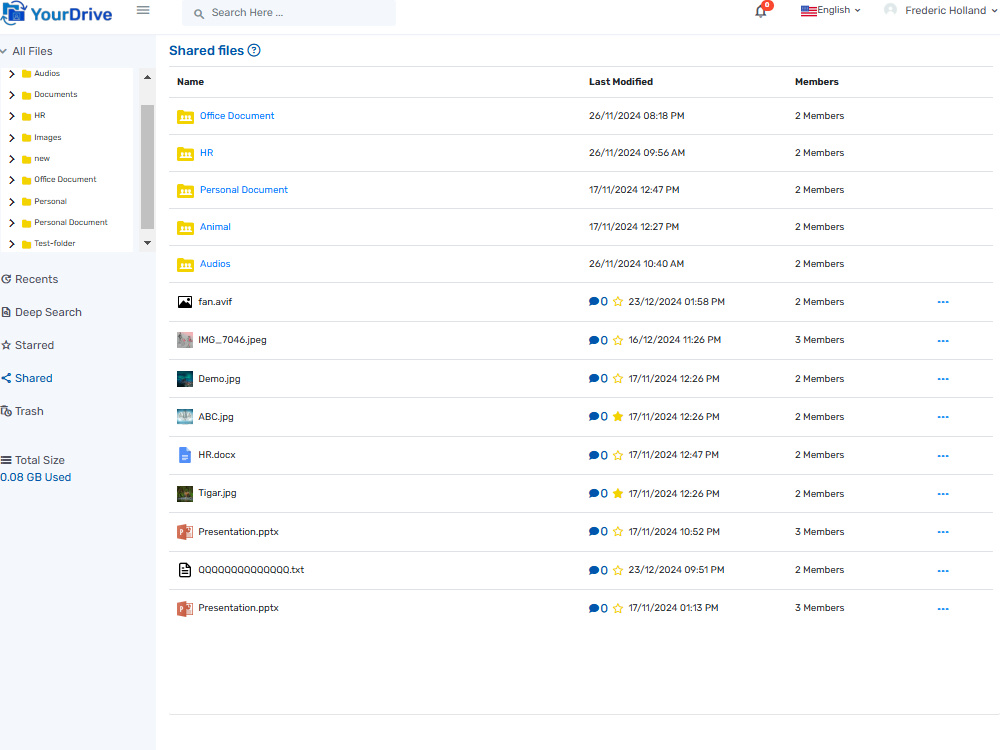
Task: Star the Demo.jpg file
Action: tap(617, 379)
